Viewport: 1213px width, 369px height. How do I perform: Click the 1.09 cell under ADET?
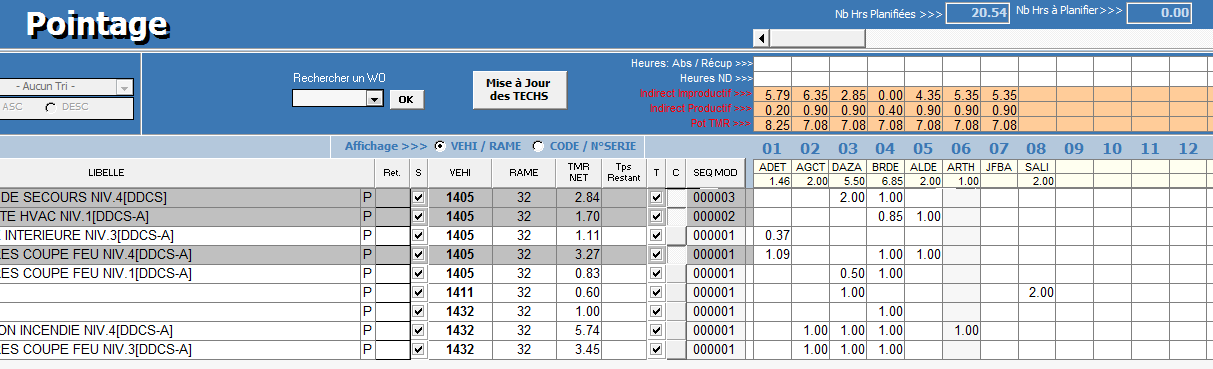[772, 255]
